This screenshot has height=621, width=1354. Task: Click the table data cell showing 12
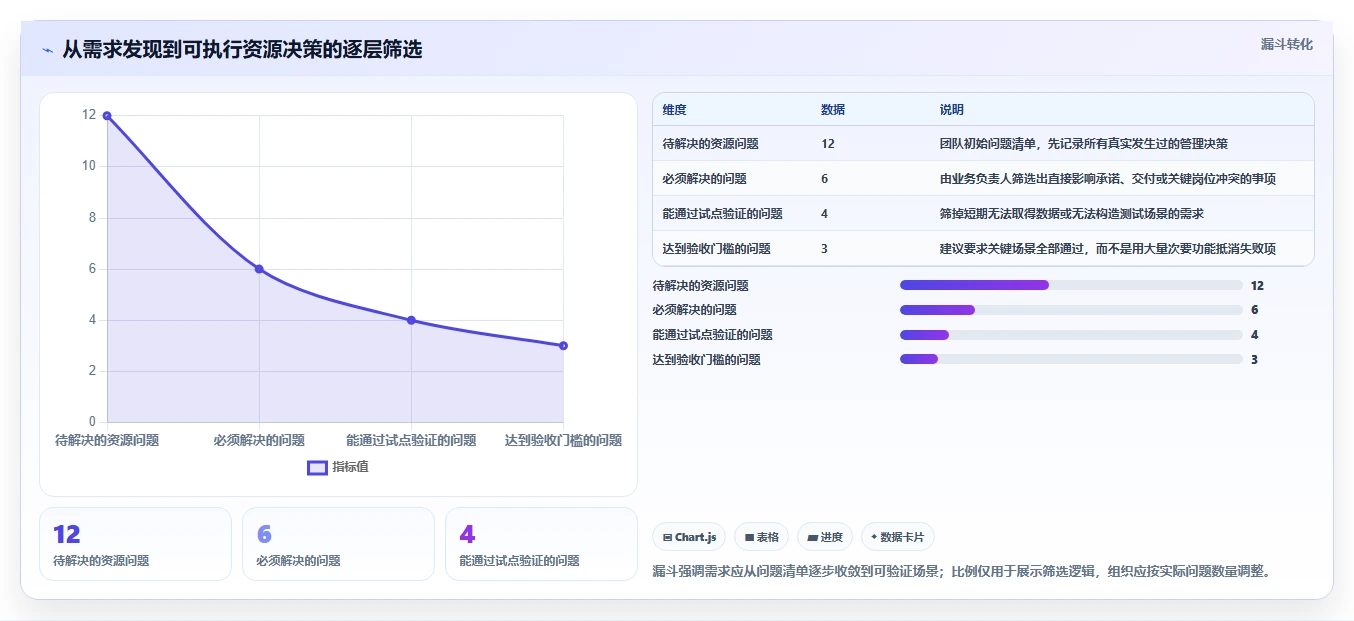(828, 144)
